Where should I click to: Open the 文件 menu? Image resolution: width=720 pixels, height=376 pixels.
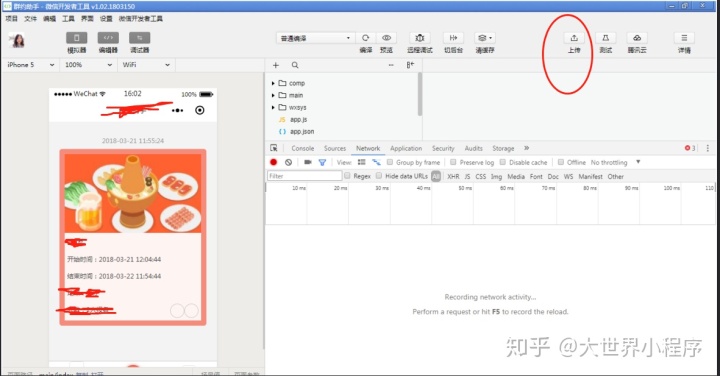point(30,18)
